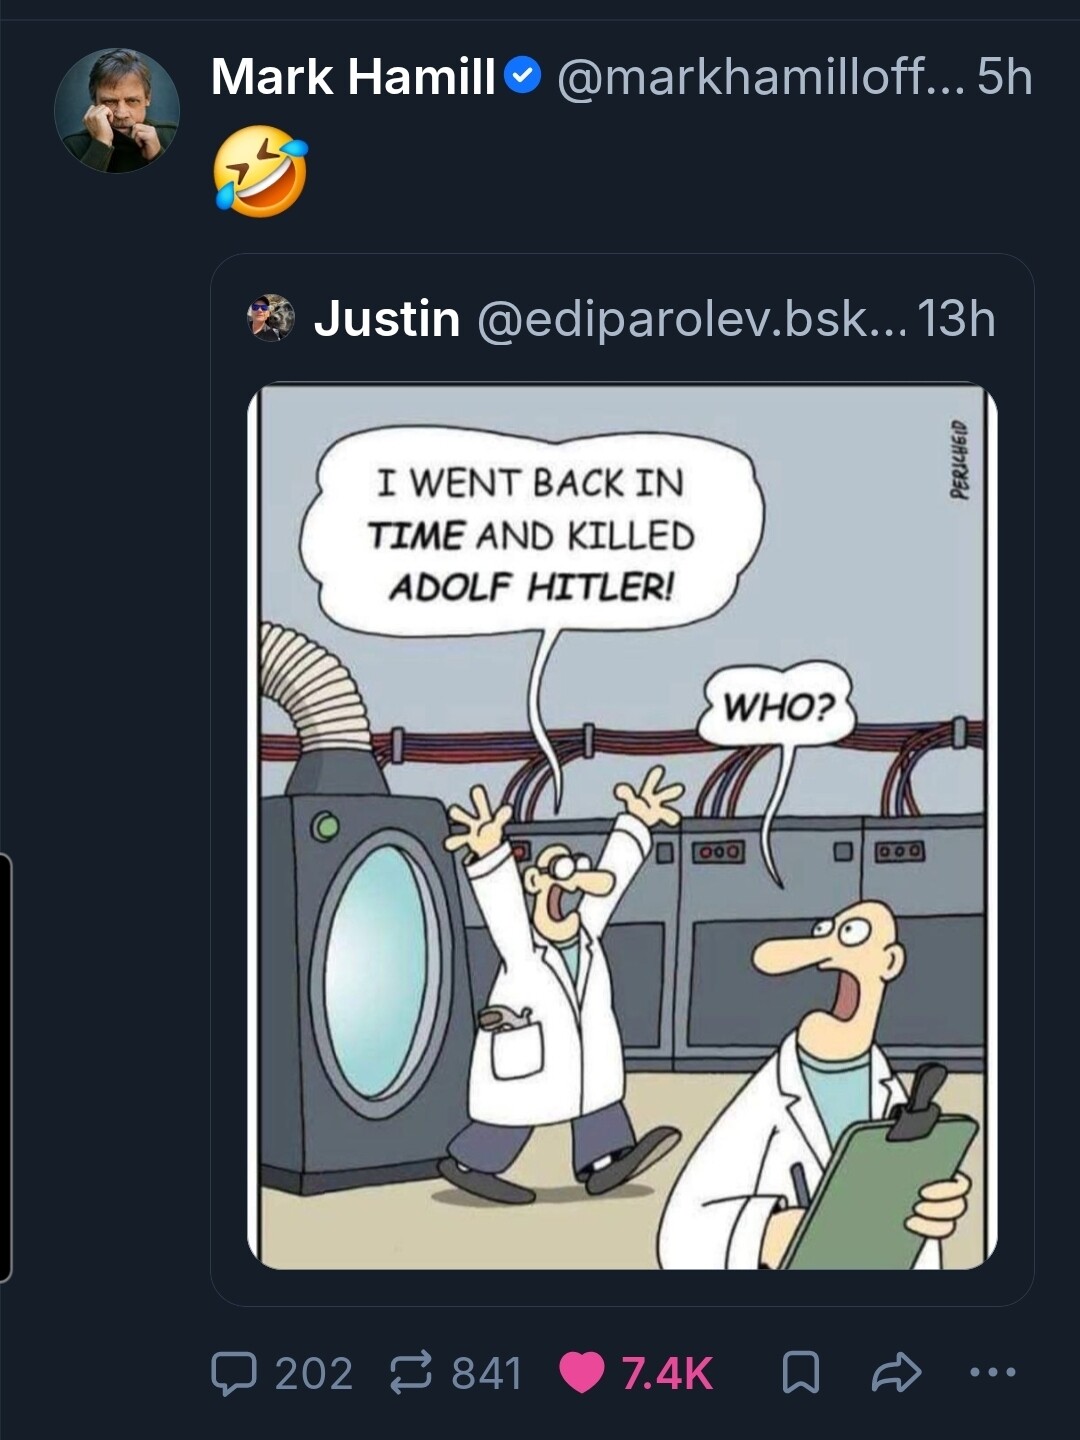
Task: View the 202 replies count
Action: [313, 1373]
